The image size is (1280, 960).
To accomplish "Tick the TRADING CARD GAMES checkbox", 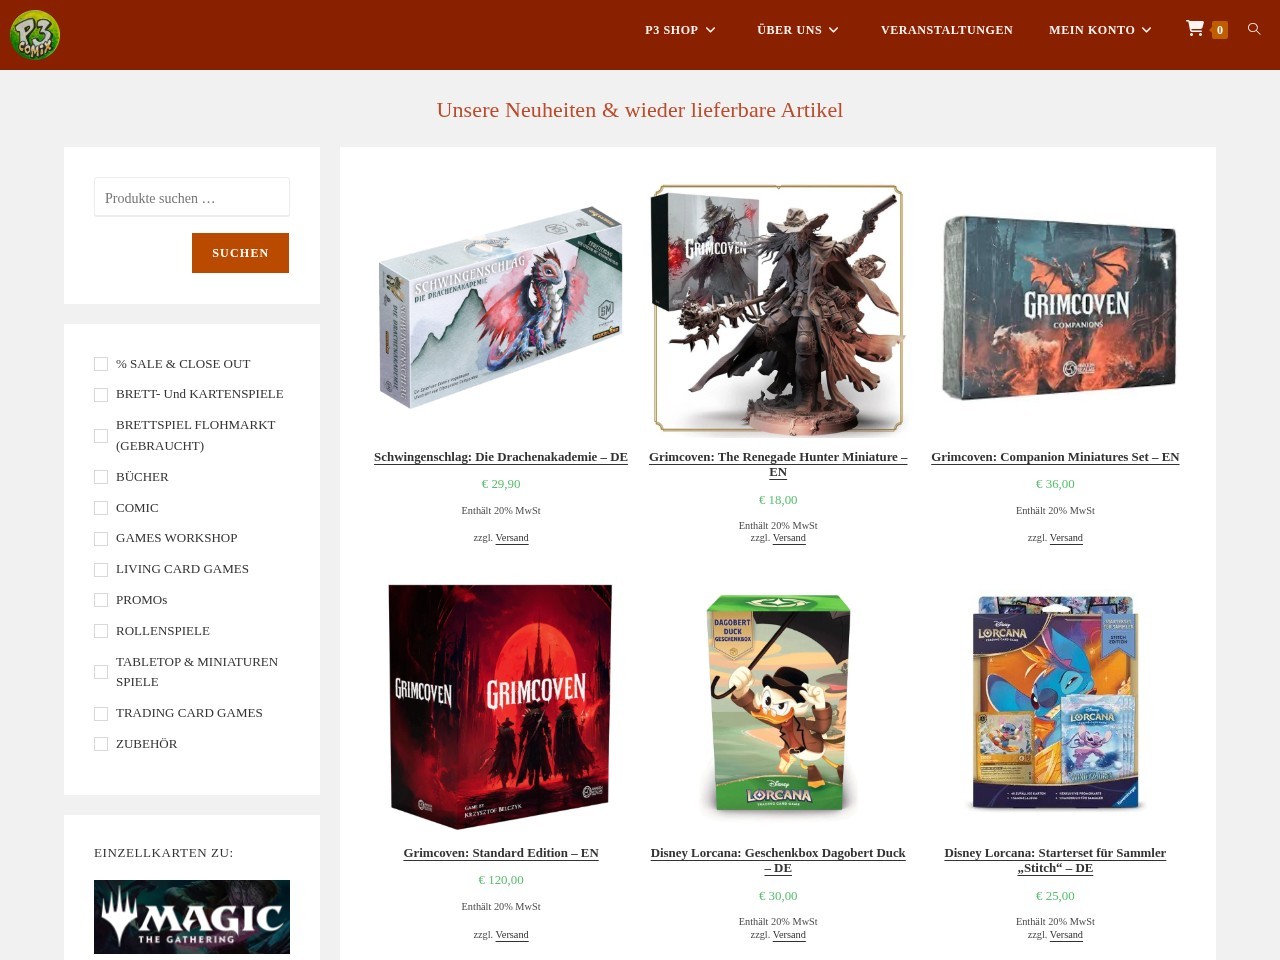I will pyautogui.click(x=101, y=713).
